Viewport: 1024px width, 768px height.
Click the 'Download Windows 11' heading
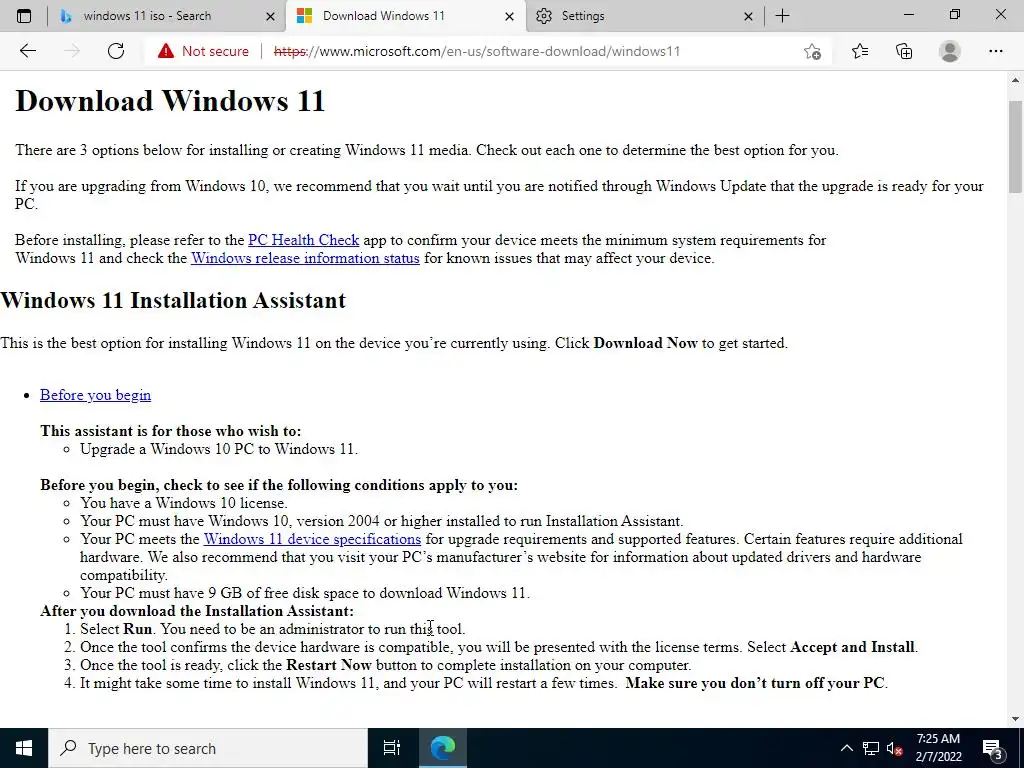pos(170,101)
